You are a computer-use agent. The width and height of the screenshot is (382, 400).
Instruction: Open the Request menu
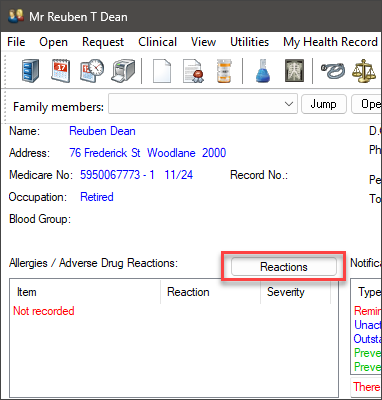click(103, 42)
